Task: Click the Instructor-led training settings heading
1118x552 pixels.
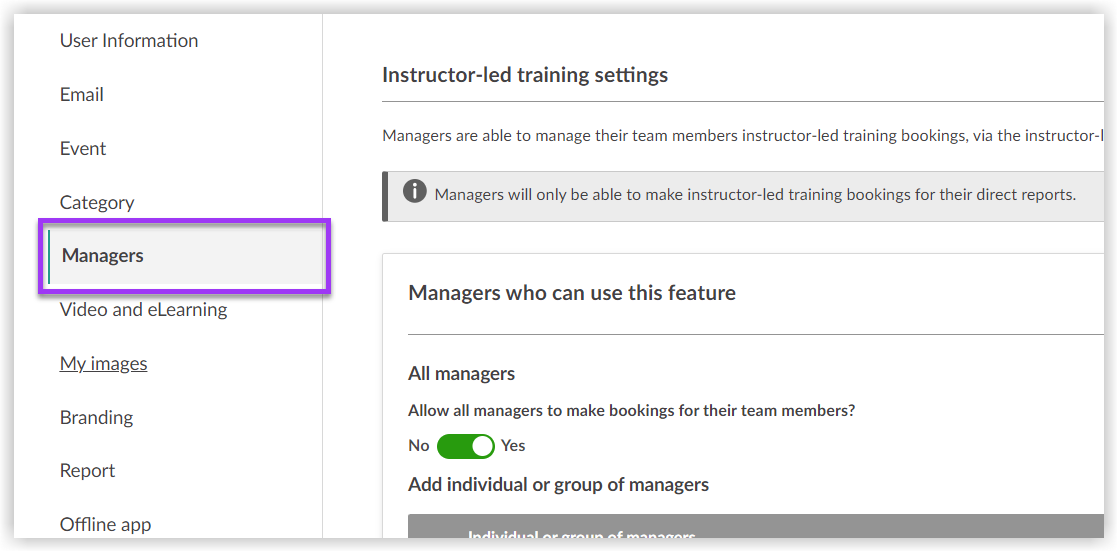Action: tap(525, 75)
